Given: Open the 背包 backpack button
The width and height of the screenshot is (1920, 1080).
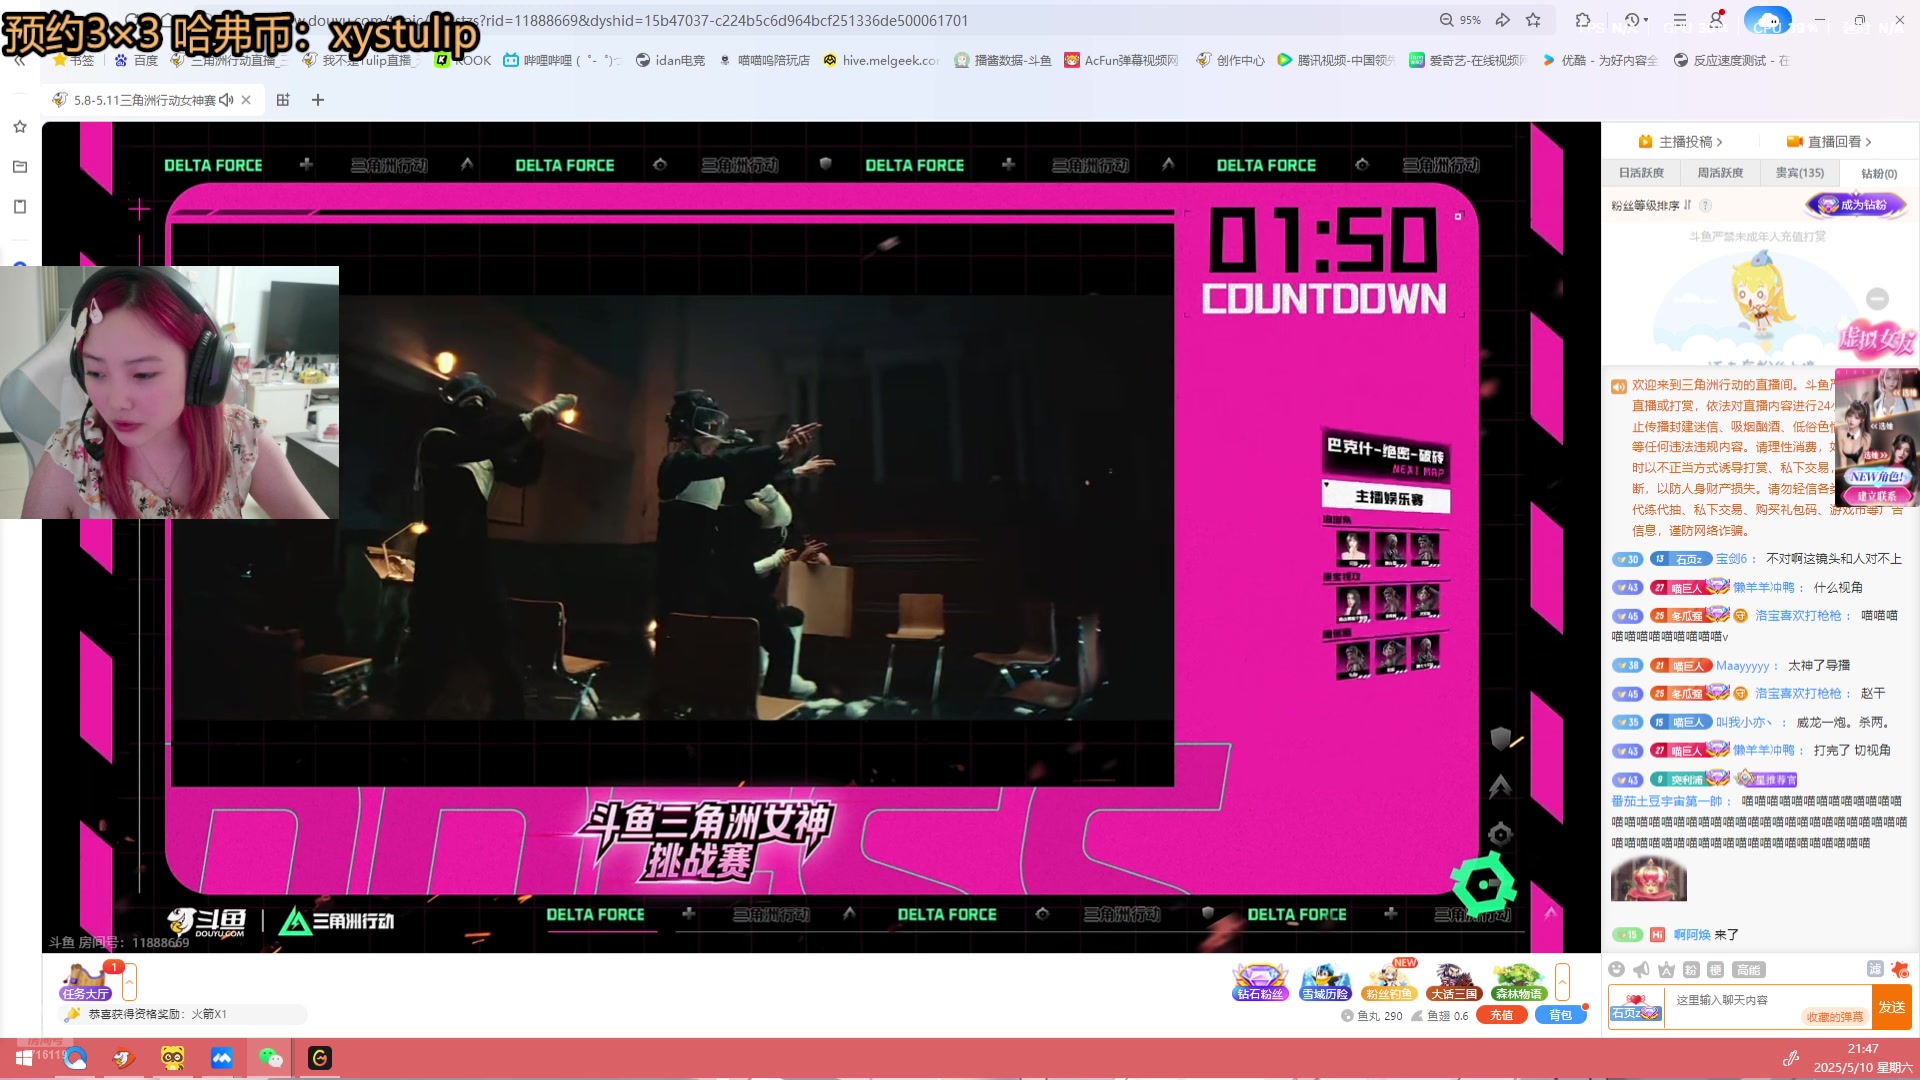Looking at the screenshot, I should 1561,1015.
